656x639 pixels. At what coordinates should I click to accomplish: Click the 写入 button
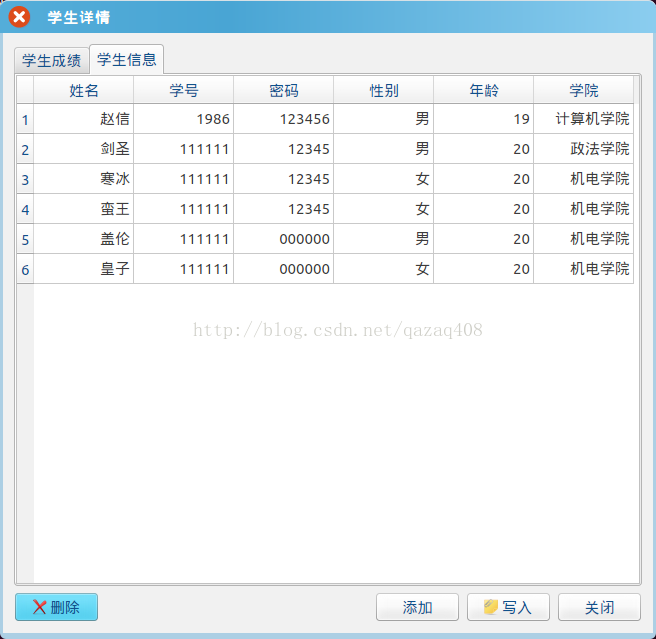point(508,607)
